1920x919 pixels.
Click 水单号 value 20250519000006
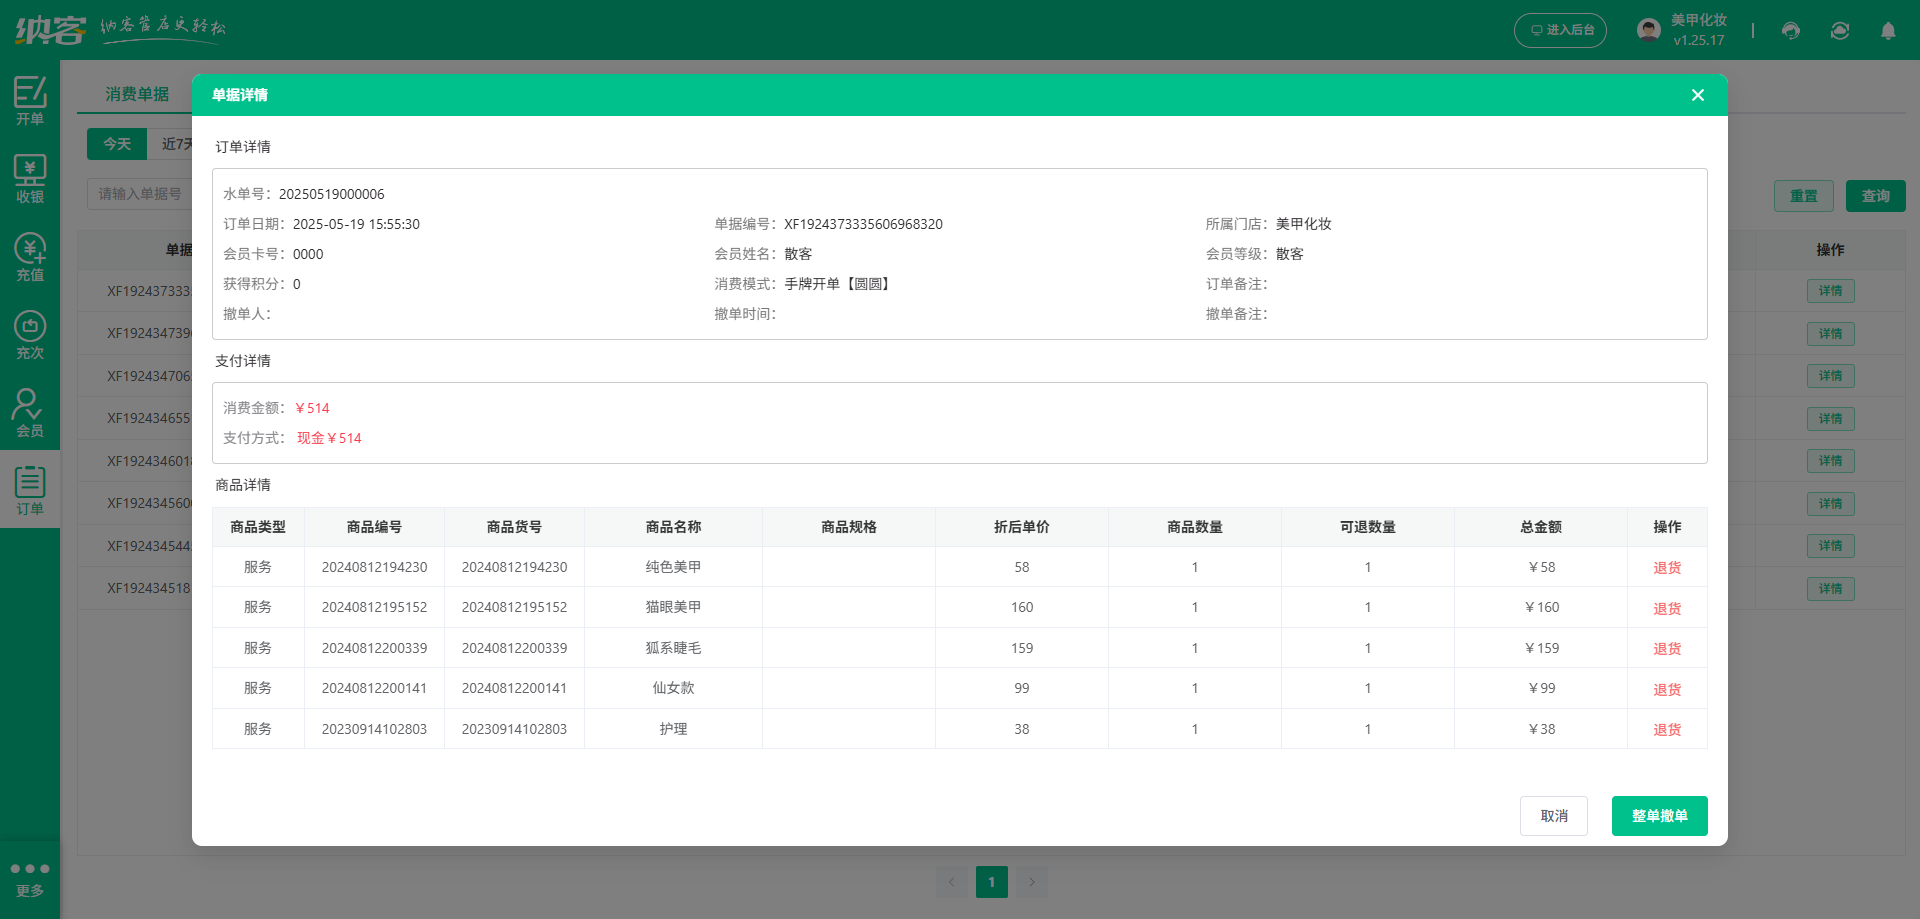pos(331,194)
